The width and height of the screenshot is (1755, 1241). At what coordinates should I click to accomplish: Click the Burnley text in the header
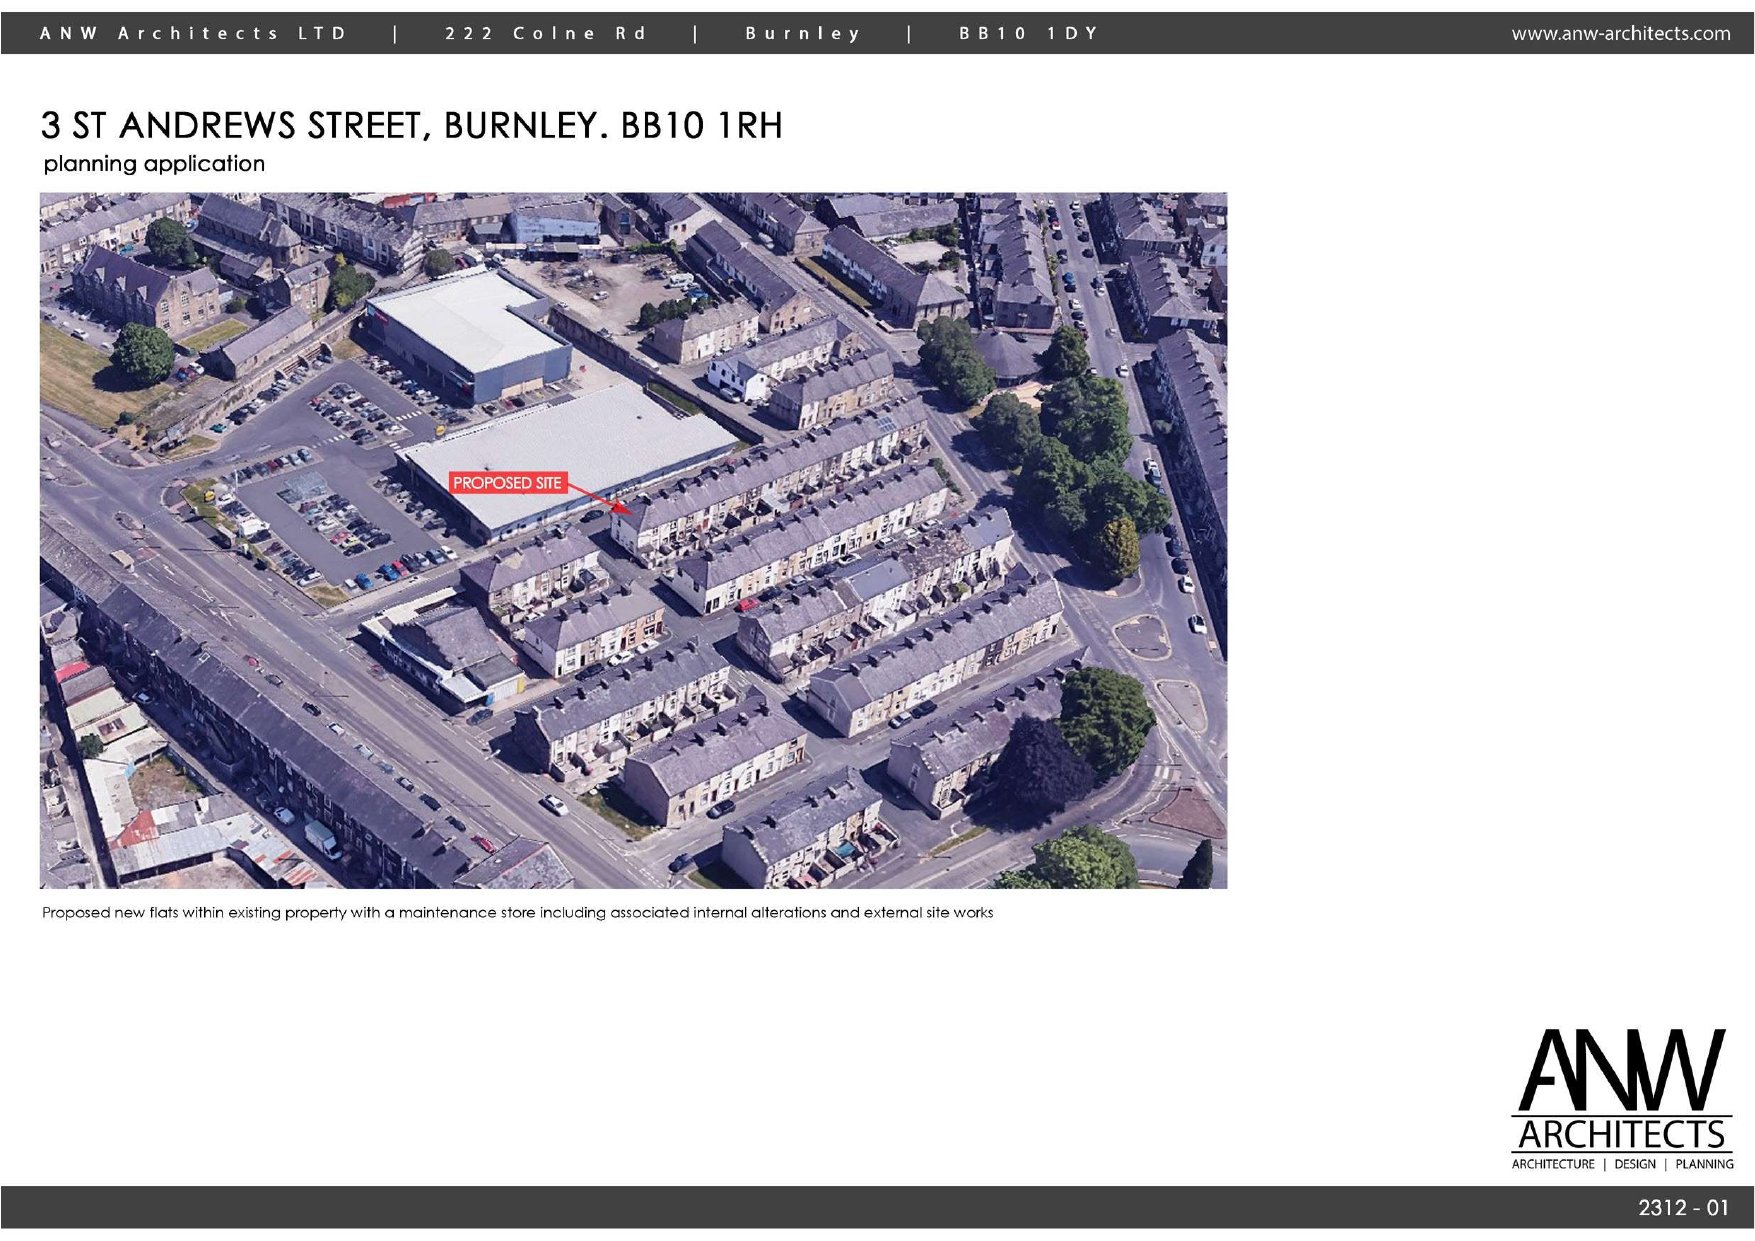802,33
